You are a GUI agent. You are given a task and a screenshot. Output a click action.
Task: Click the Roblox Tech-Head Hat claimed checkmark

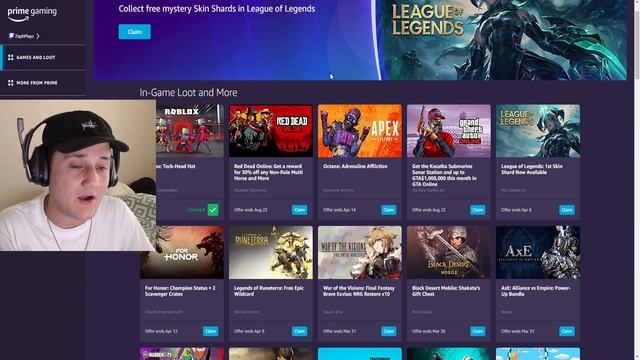tap(213, 210)
